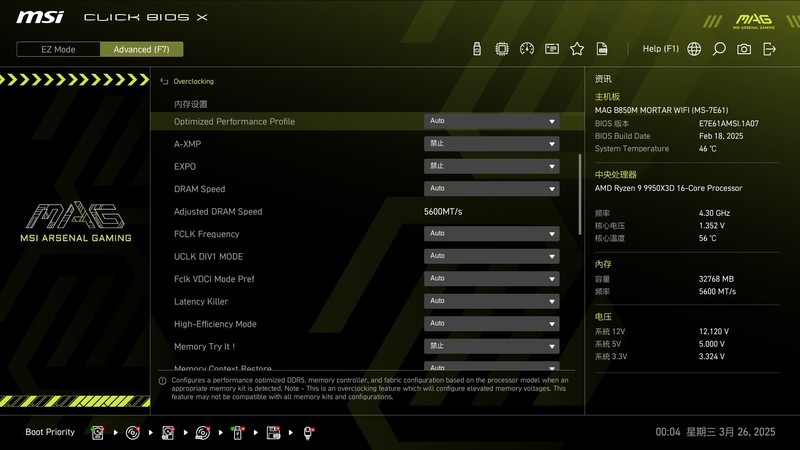Select first hard disk boot device icon
This screenshot has width=800, height=450.
97,433
